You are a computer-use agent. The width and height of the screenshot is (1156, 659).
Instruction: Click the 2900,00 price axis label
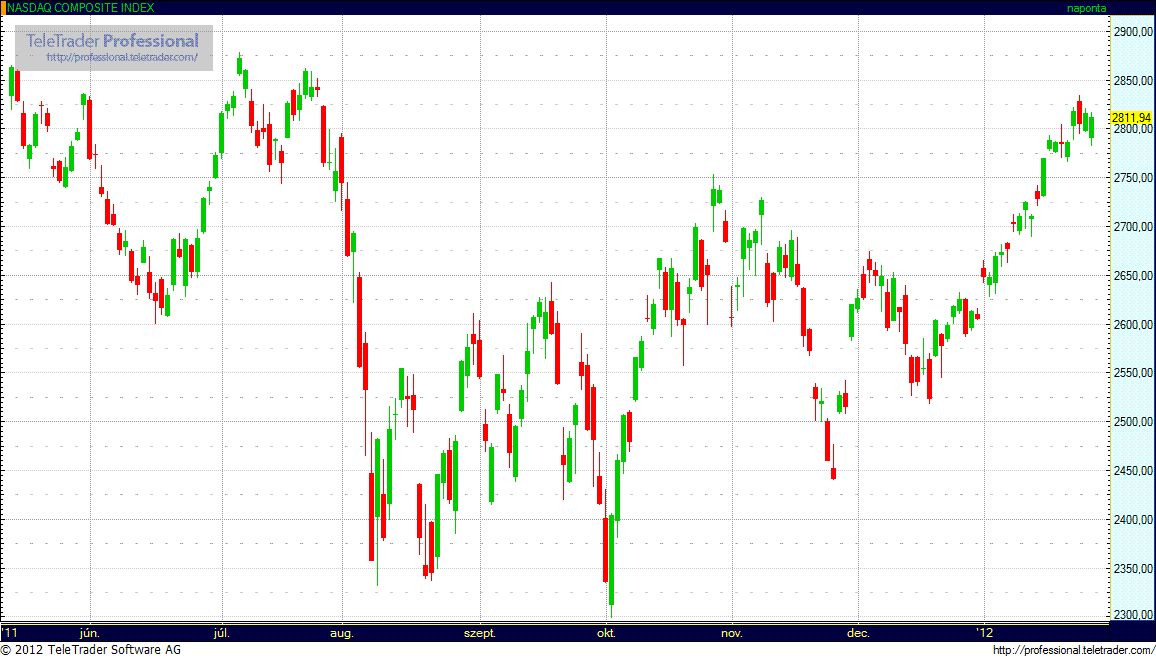[1133, 32]
